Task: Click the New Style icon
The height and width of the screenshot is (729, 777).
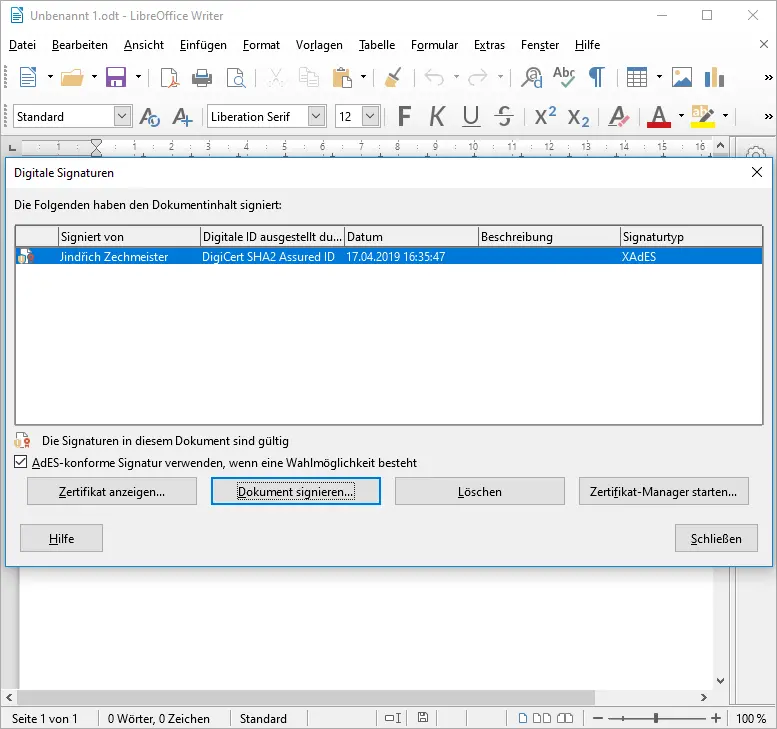Action: [182, 117]
